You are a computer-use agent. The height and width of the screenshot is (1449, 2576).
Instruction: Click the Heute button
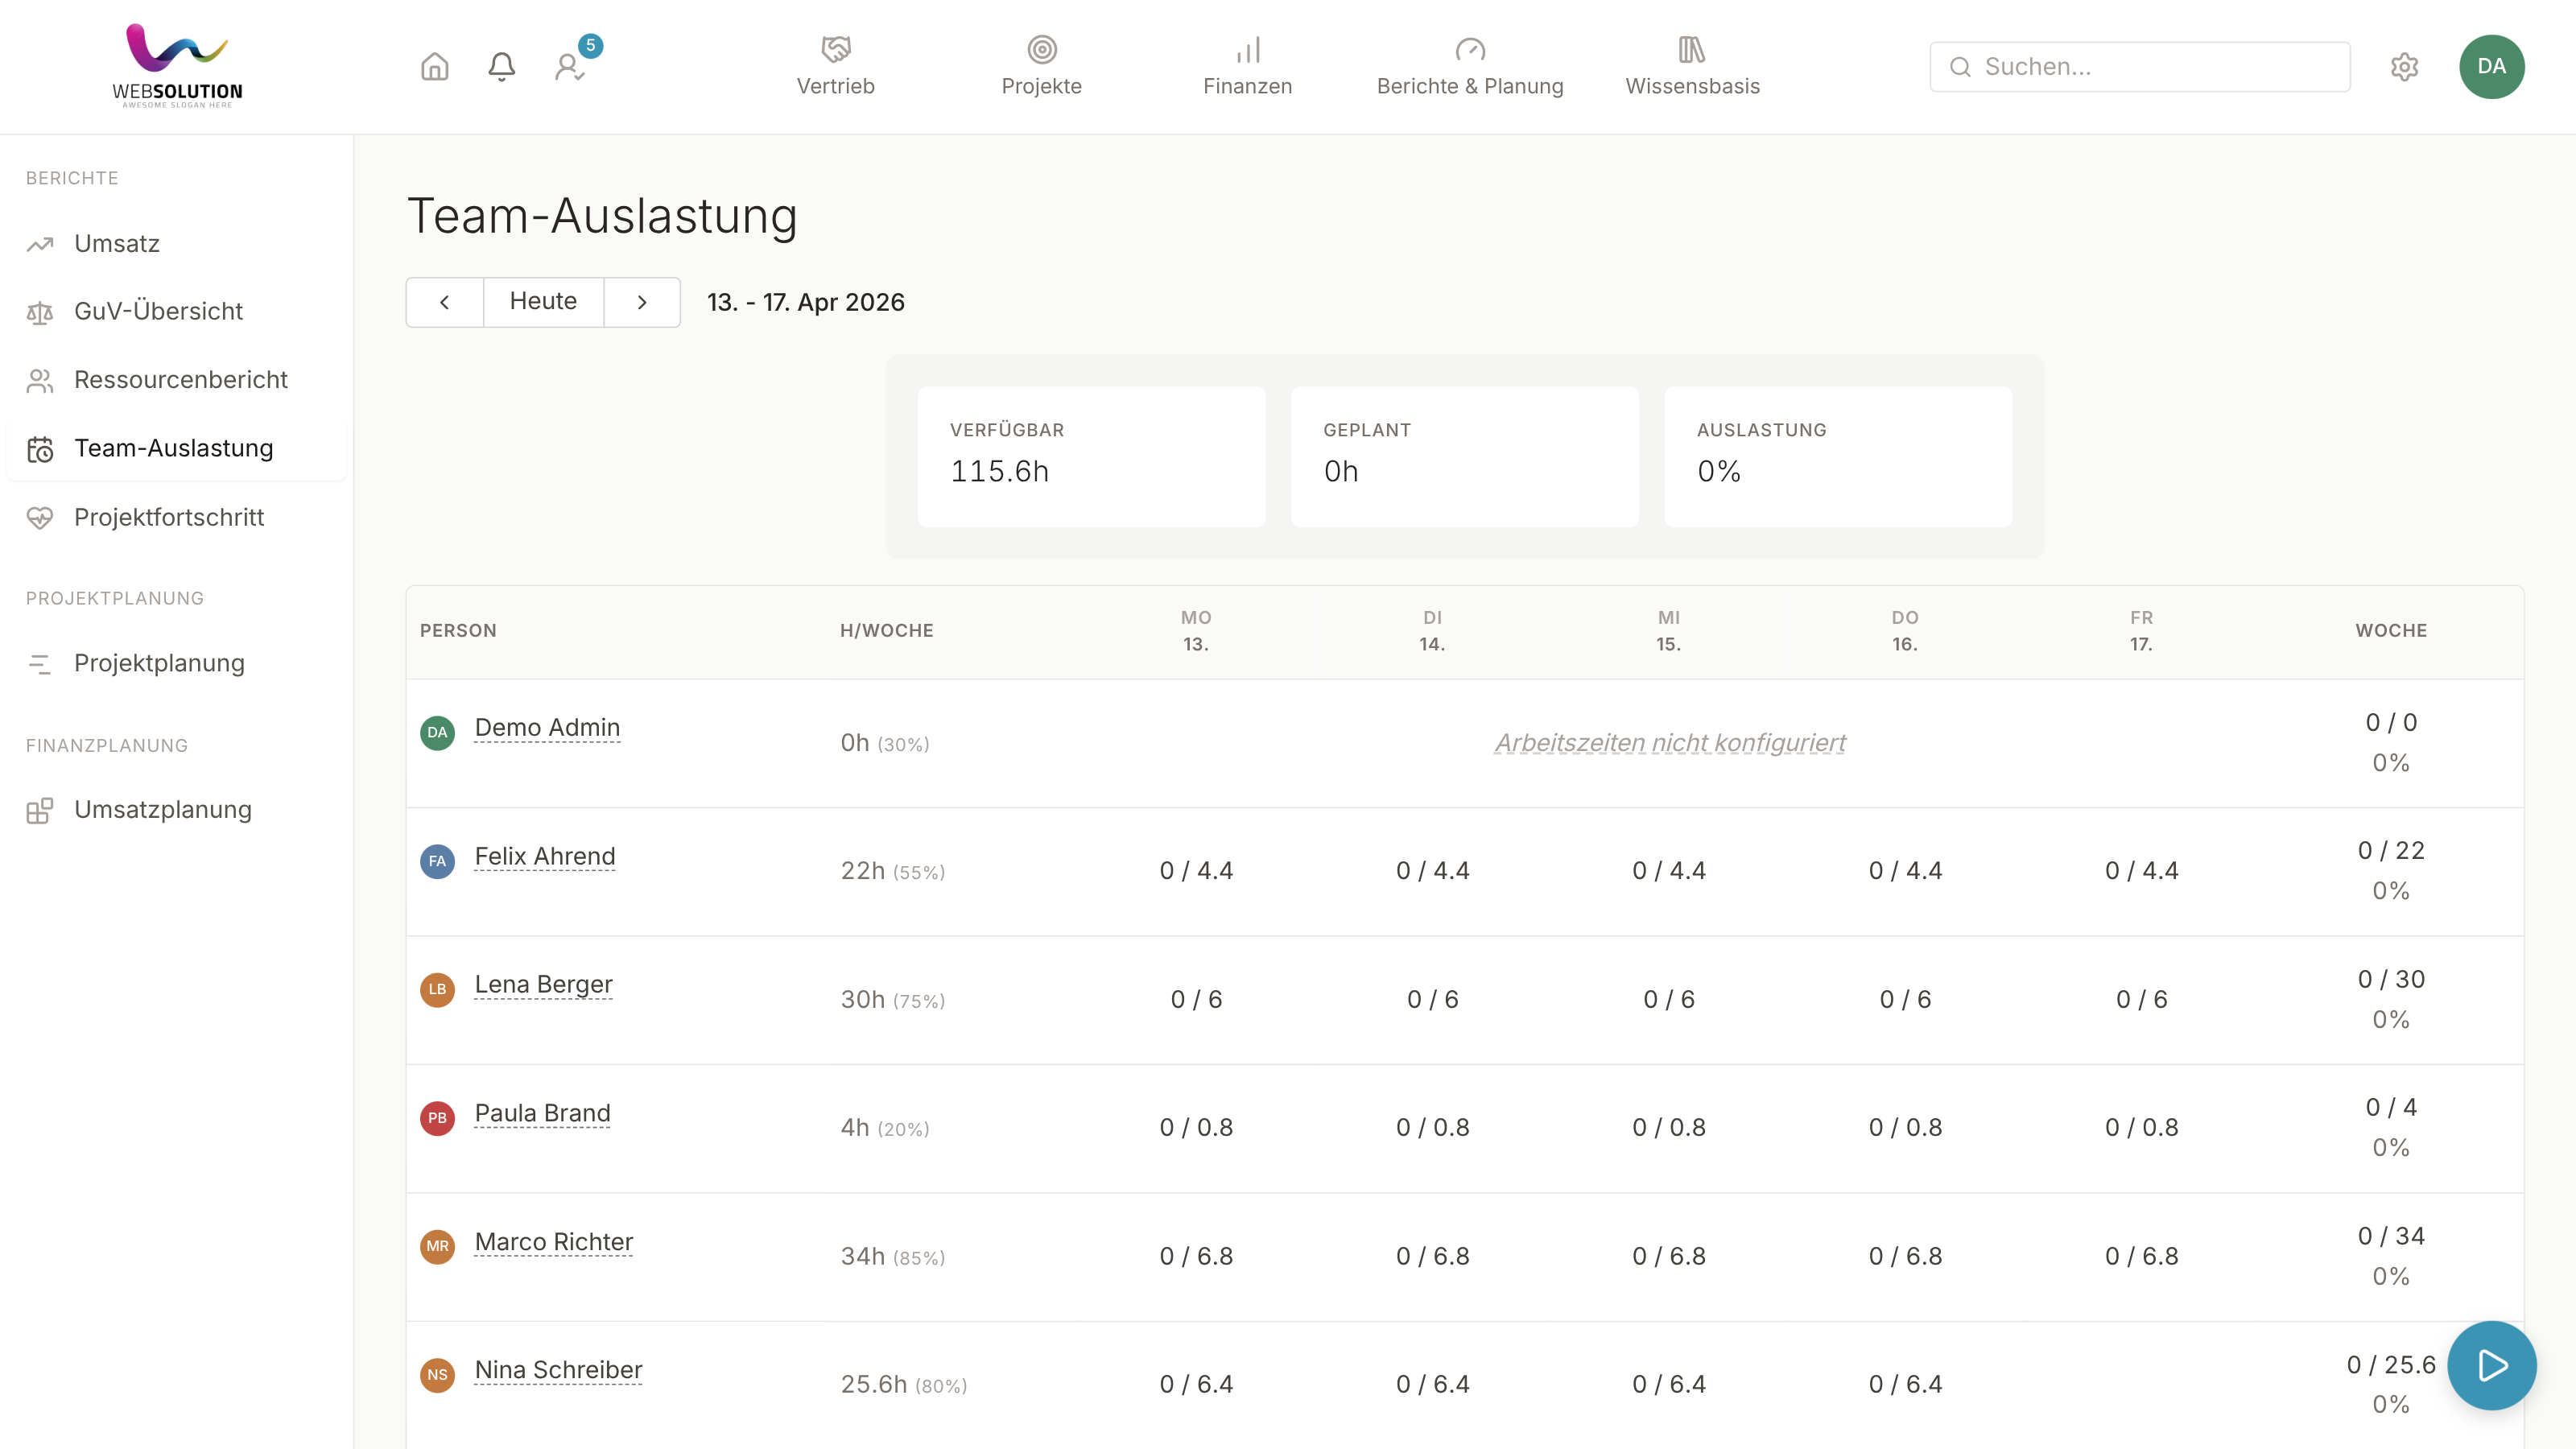543,302
